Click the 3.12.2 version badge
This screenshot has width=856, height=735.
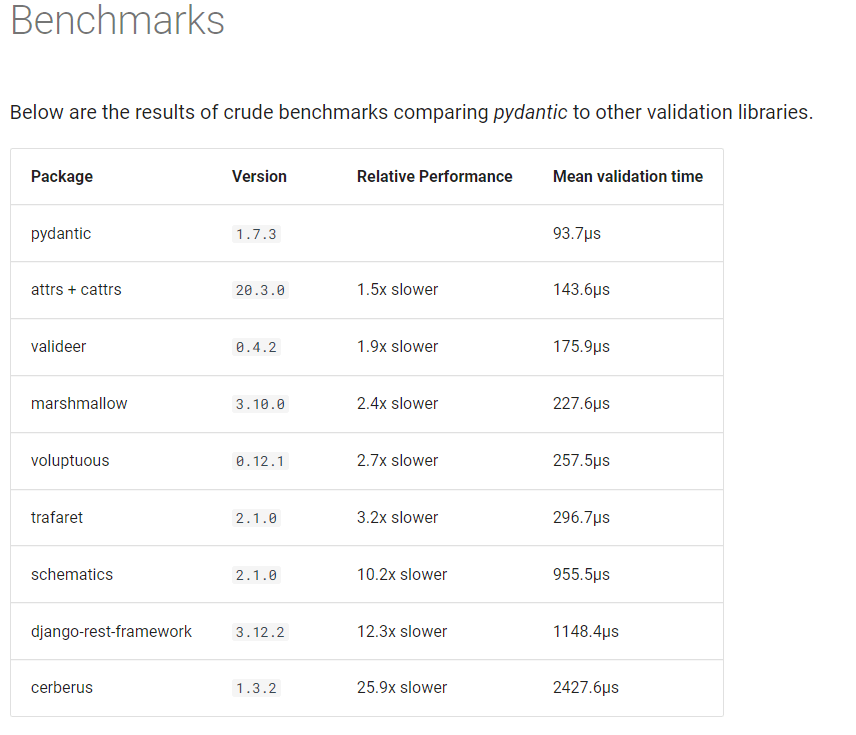tap(260, 632)
